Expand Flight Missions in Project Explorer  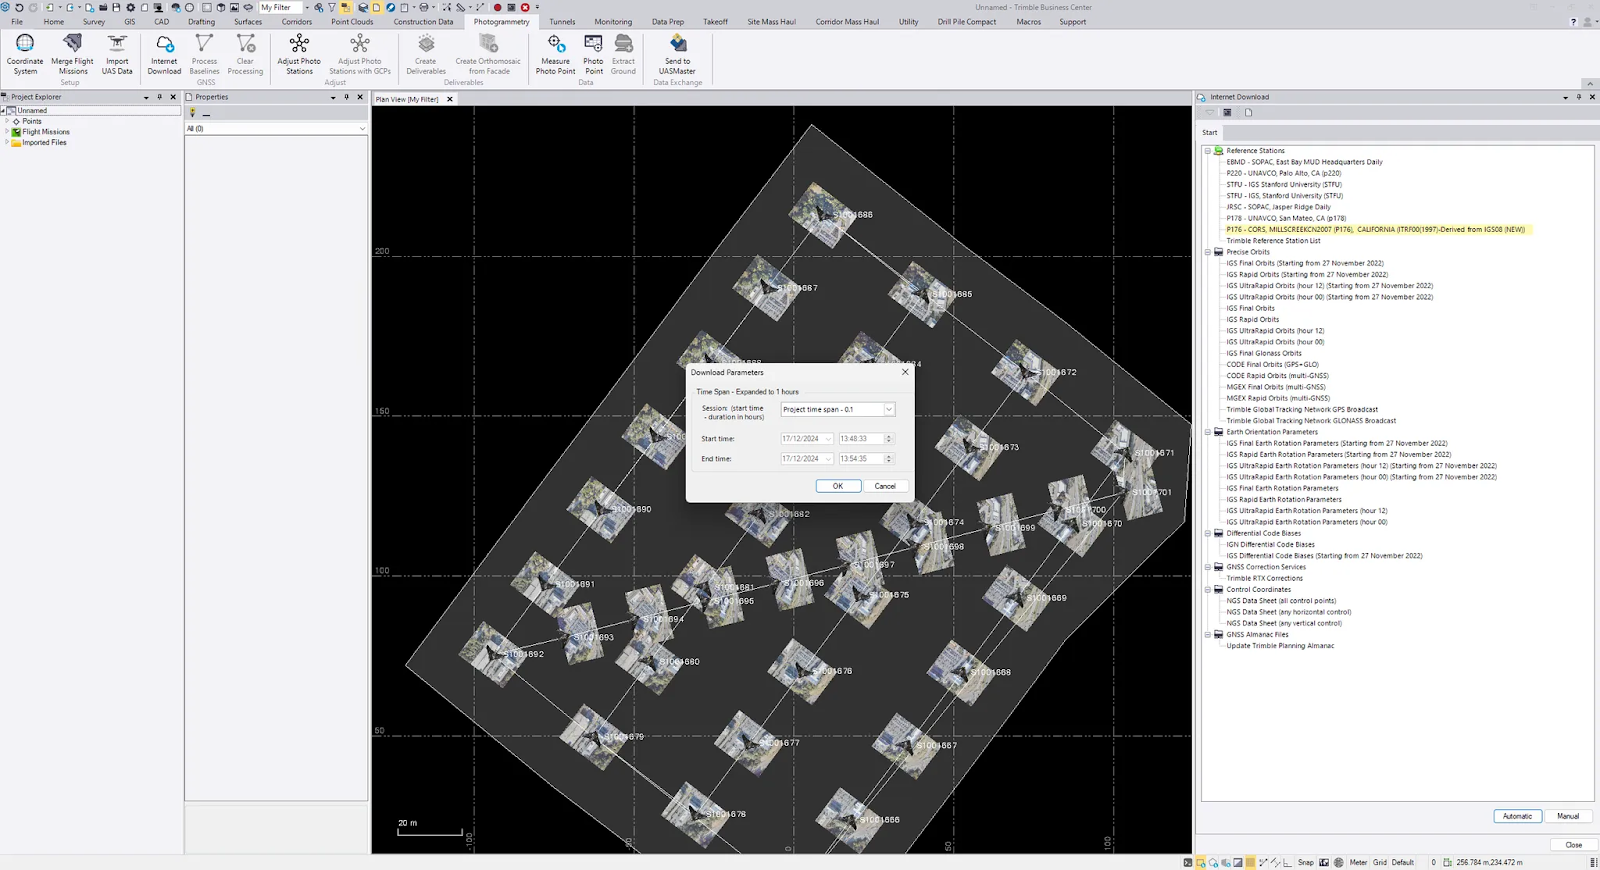pyautogui.click(x=7, y=132)
